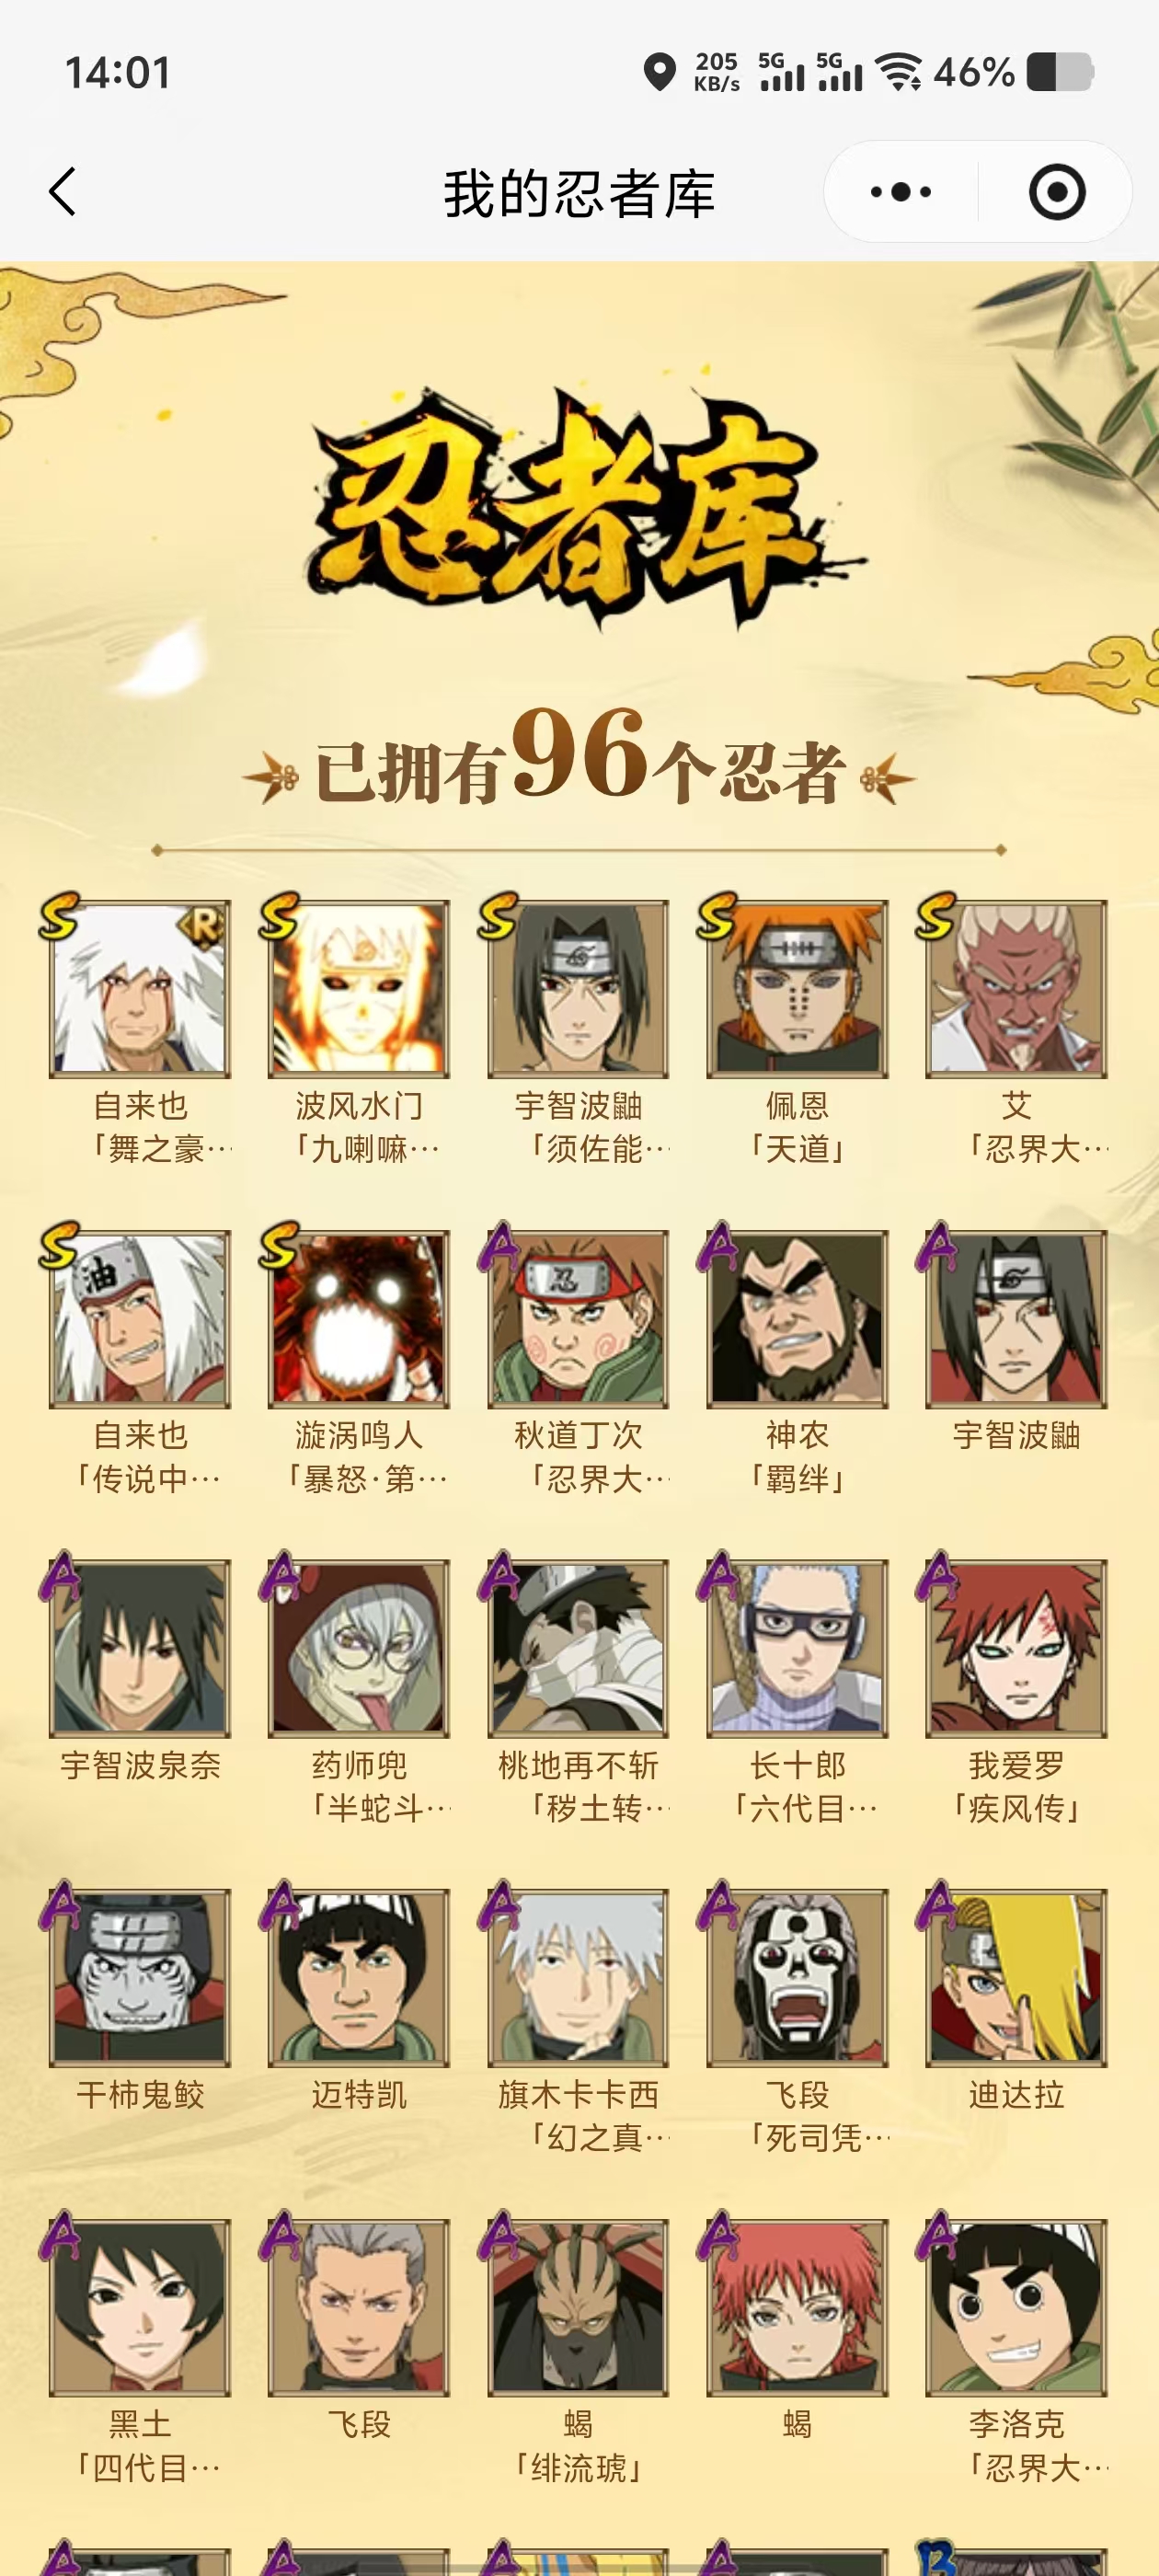Tap the 迪达拉 ninja avatar
Viewport: 1159px width, 2576px height.
coord(1016,1978)
